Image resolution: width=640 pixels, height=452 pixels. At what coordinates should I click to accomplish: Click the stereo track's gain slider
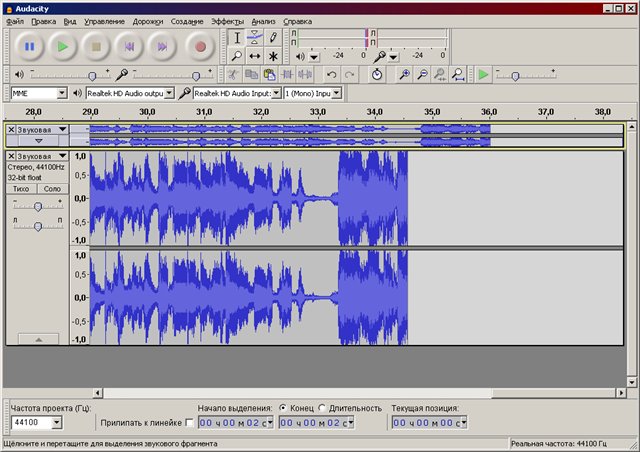[x=38, y=206]
